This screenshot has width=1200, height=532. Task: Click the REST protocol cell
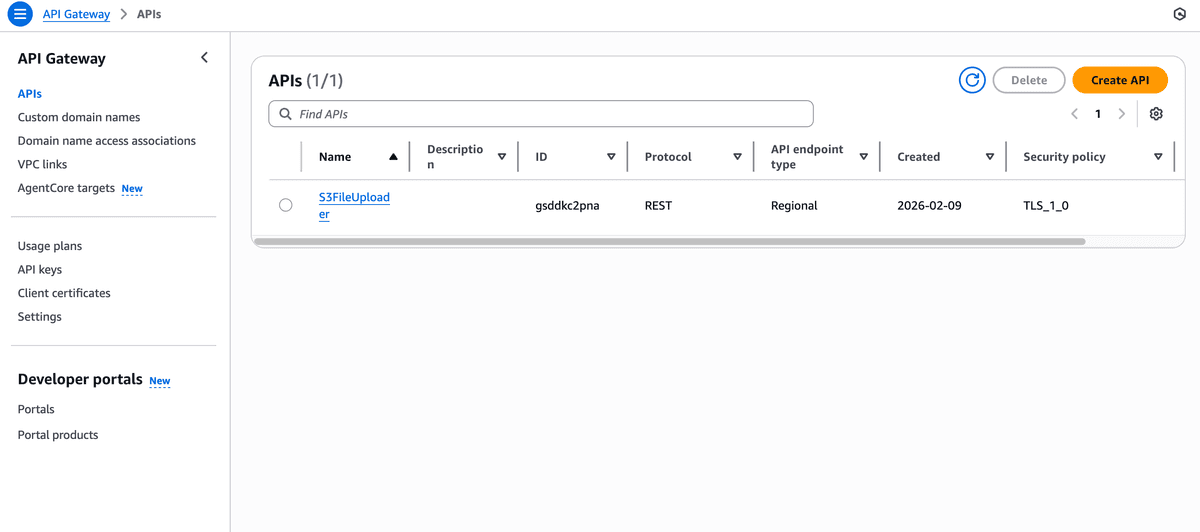click(x=658, y=205)
